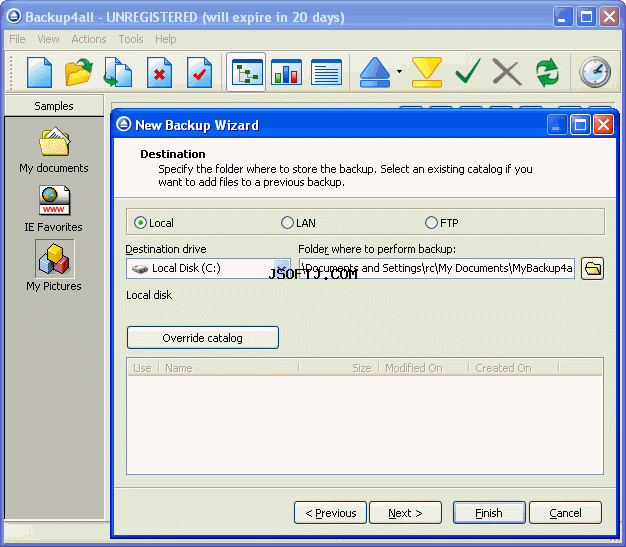The image size is (626, 547).
Task: Open the Help menu
Action: tap(166, 39)
